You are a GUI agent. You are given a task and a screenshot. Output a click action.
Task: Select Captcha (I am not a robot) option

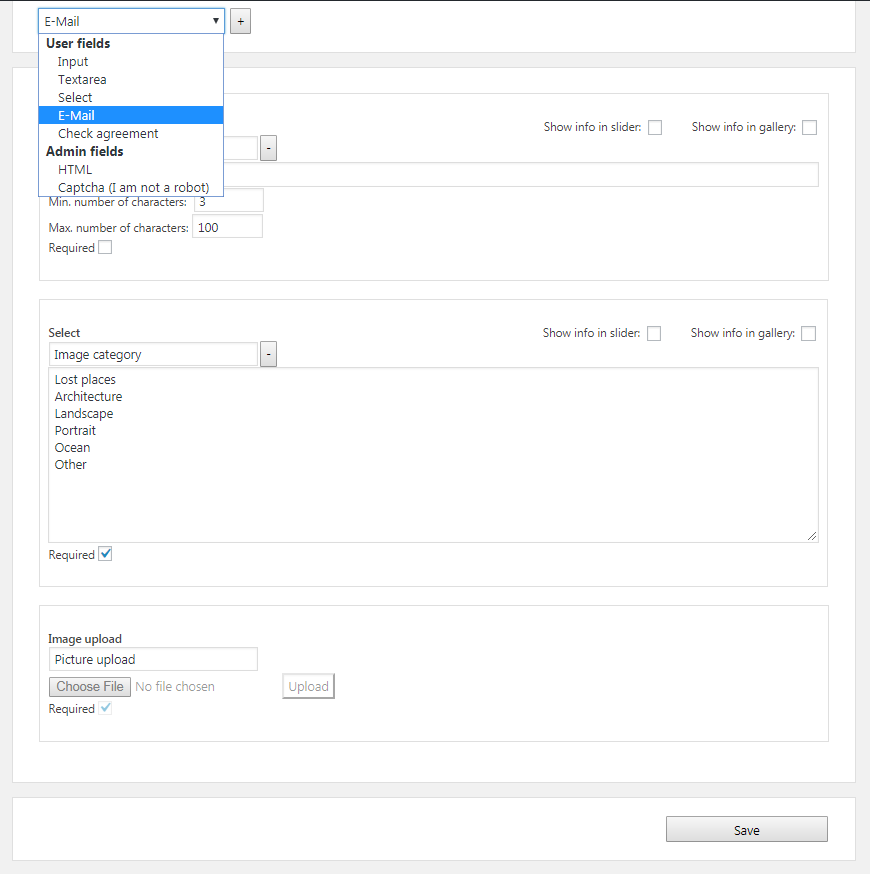click(x=133, y=188)
